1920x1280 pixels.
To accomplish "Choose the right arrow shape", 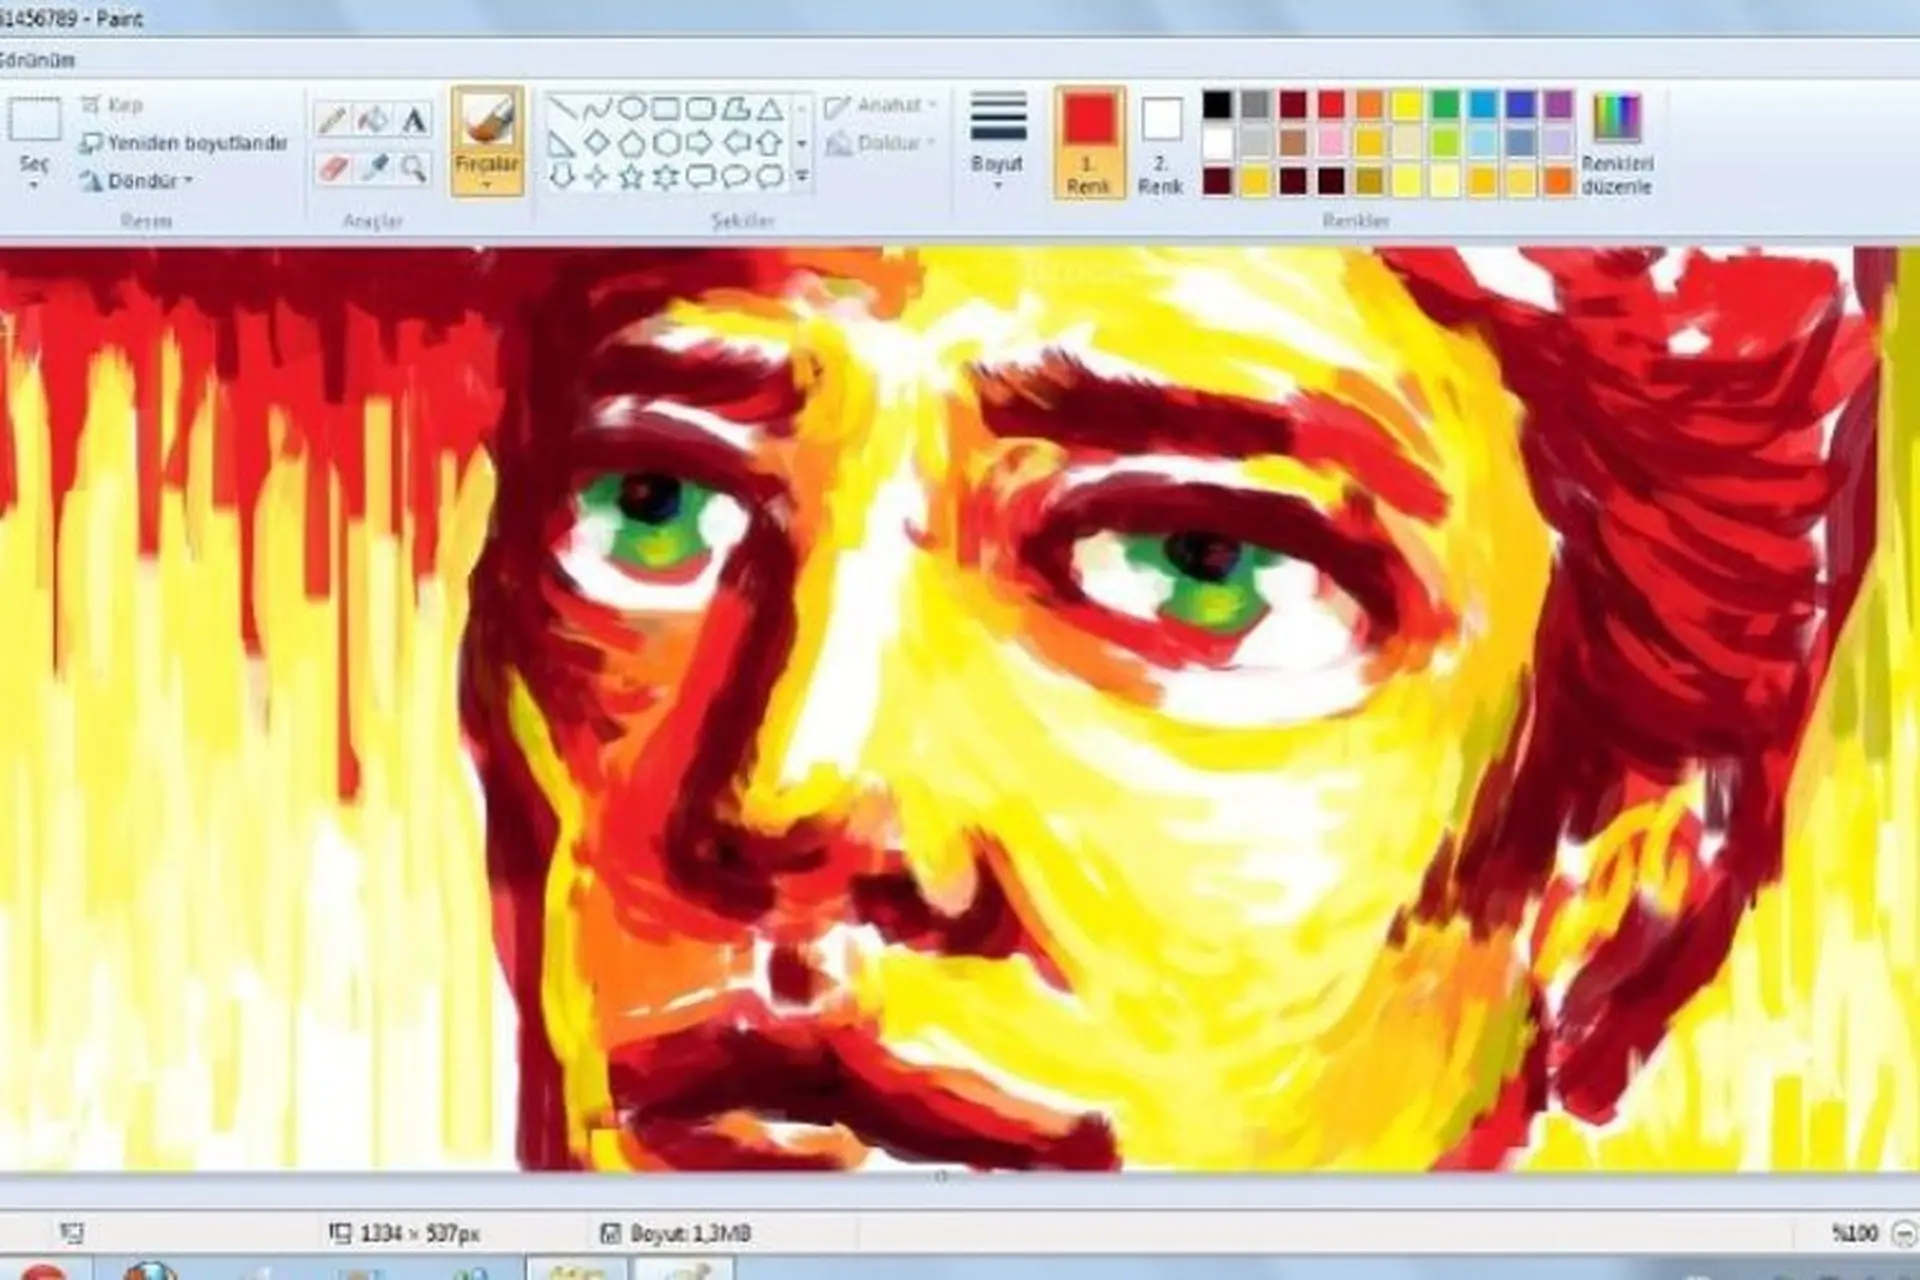I will (x=699, y=143).
